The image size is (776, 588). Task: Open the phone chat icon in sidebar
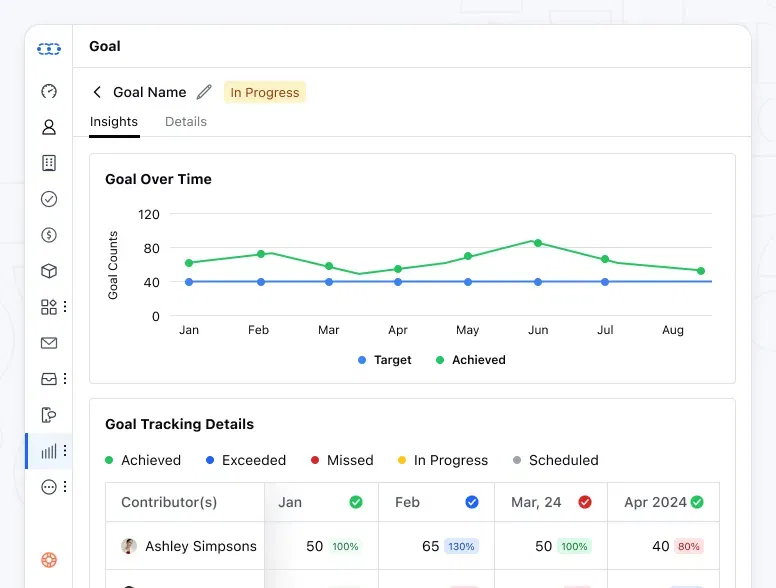[x=49, y=415]
